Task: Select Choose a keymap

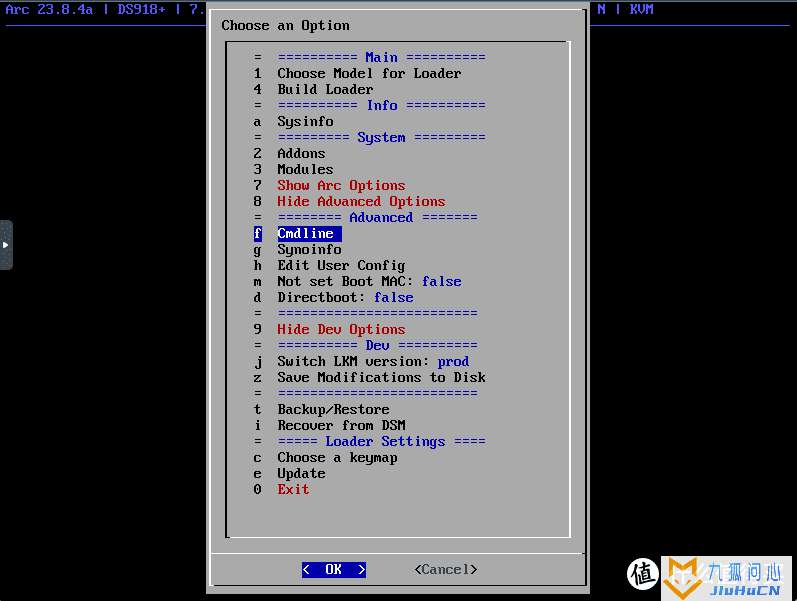Action: click(x=337, y=458)
